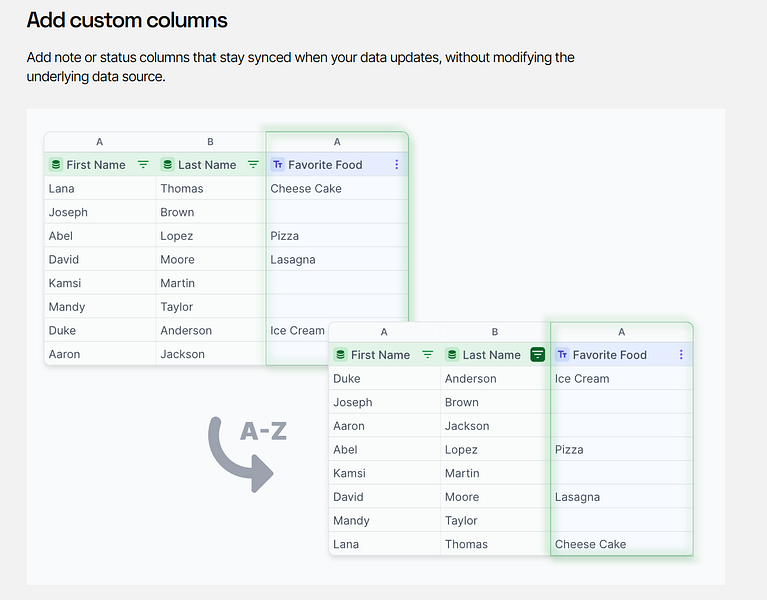Click column letter B in upper table
767x600 pixels.
[210, 142]
